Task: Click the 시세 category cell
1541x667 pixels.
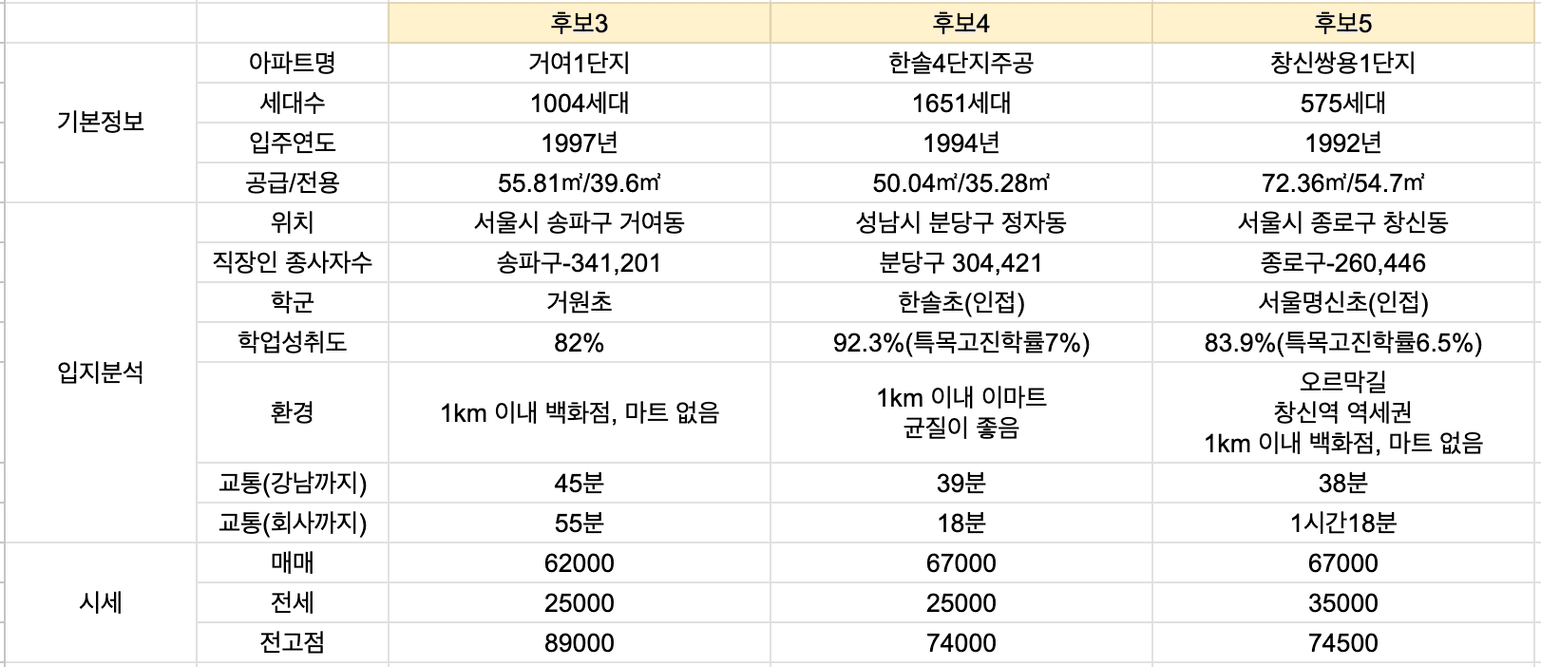Action: (100, 603)
